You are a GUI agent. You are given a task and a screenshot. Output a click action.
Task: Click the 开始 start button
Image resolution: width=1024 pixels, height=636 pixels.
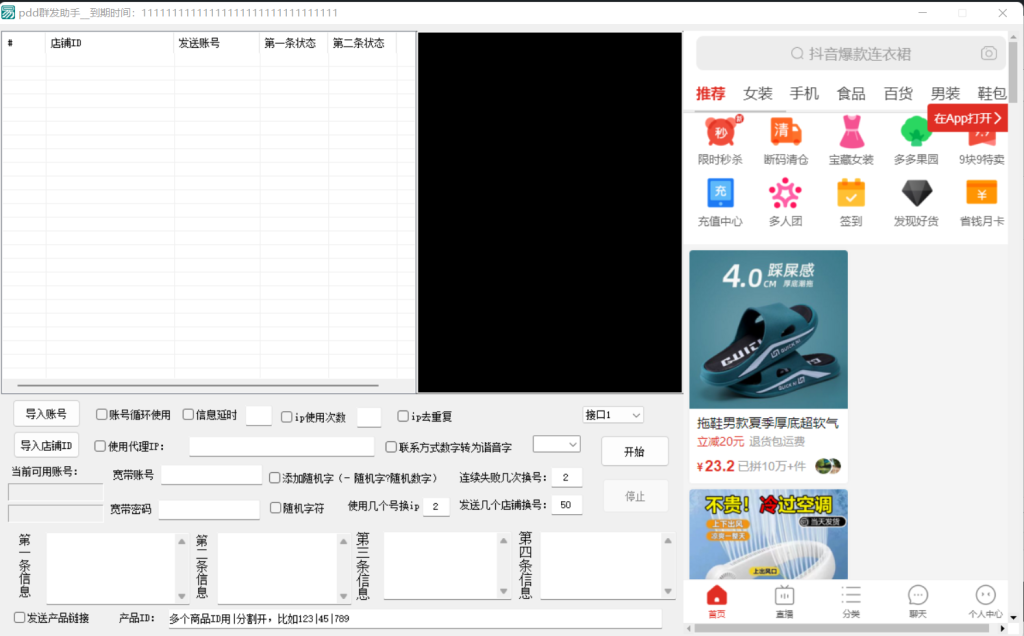click(634, 451)
